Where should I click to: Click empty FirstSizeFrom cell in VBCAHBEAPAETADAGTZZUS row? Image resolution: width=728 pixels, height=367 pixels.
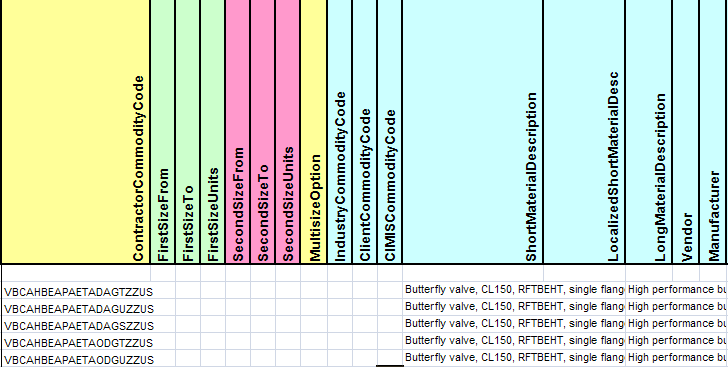163,290
